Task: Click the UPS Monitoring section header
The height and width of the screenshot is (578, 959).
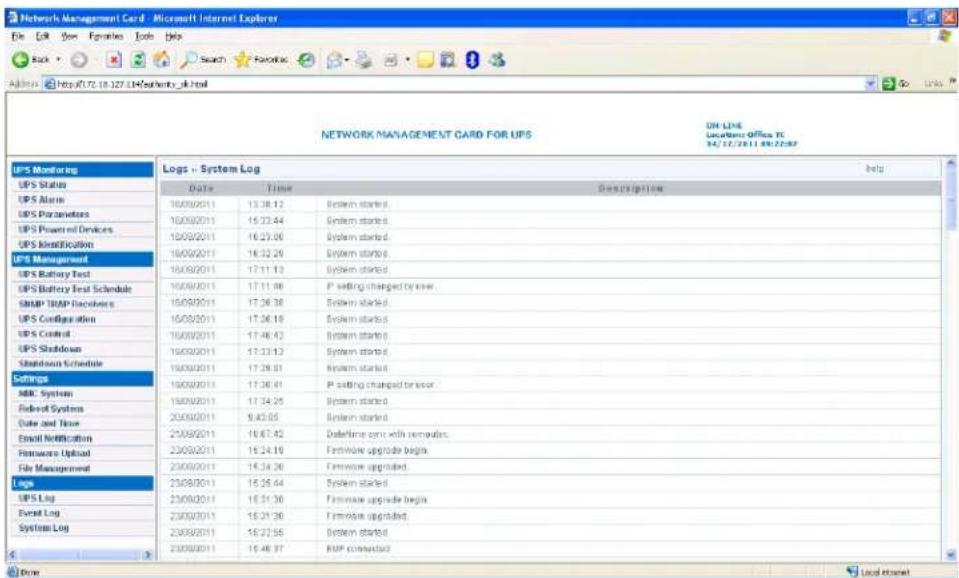Action: click(83, 169)
